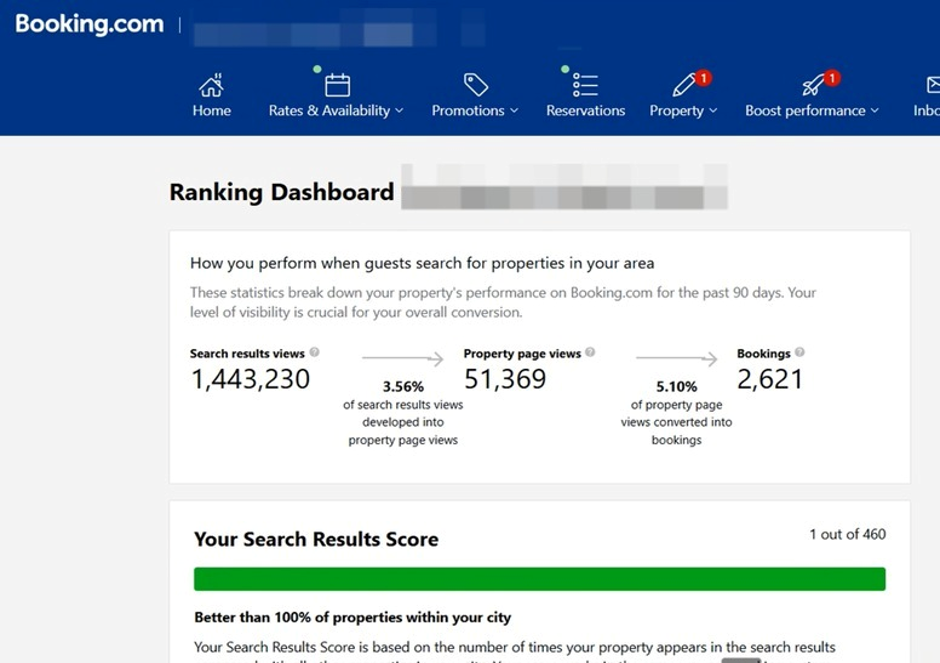Image resolution: width=940 pixels, height=663 pixels.
Task: Click the Ranking Dashboard heading
Action: pos(282,192)
